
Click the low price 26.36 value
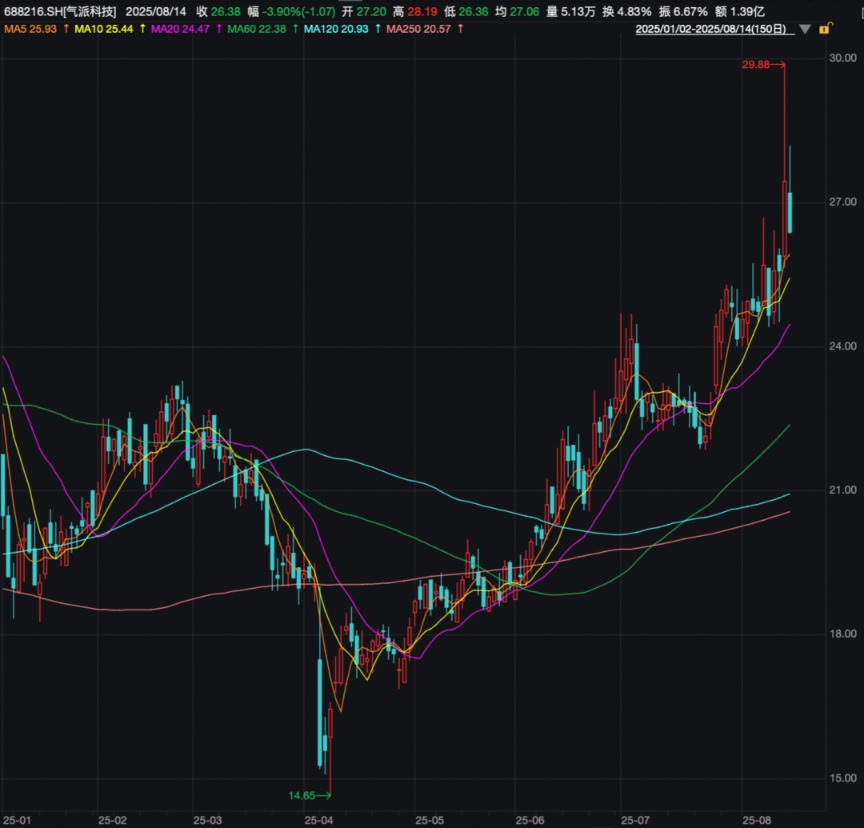(x=473, y=12)
